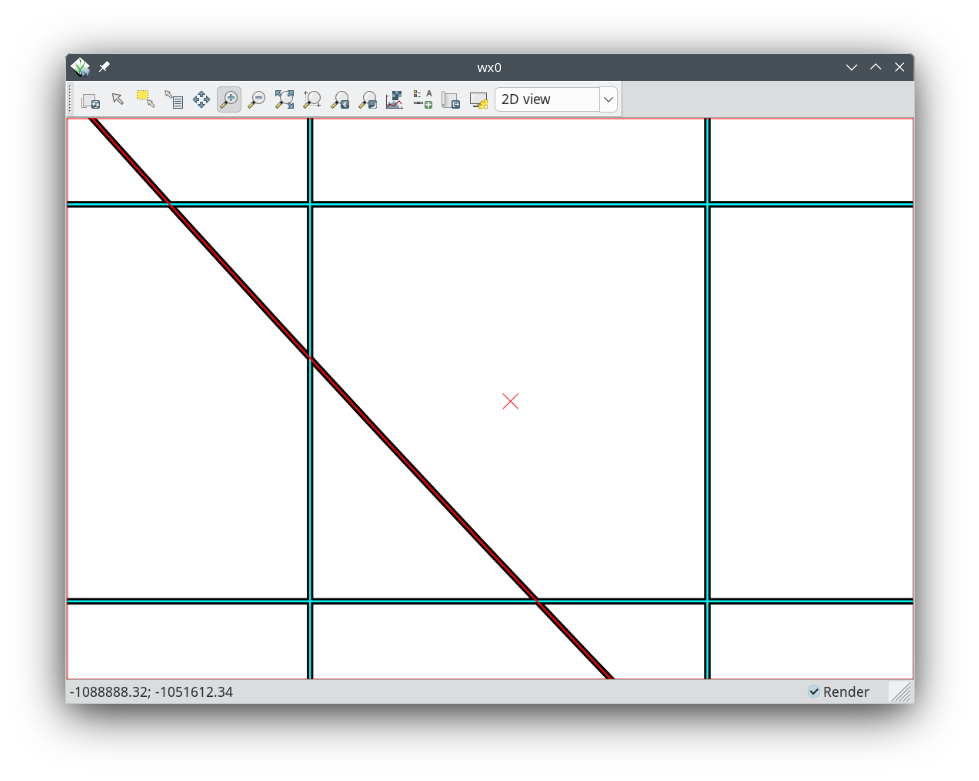Click the pin window icon in title bar
This screenshot has height=781, width=979.
[x=104, y=67]
